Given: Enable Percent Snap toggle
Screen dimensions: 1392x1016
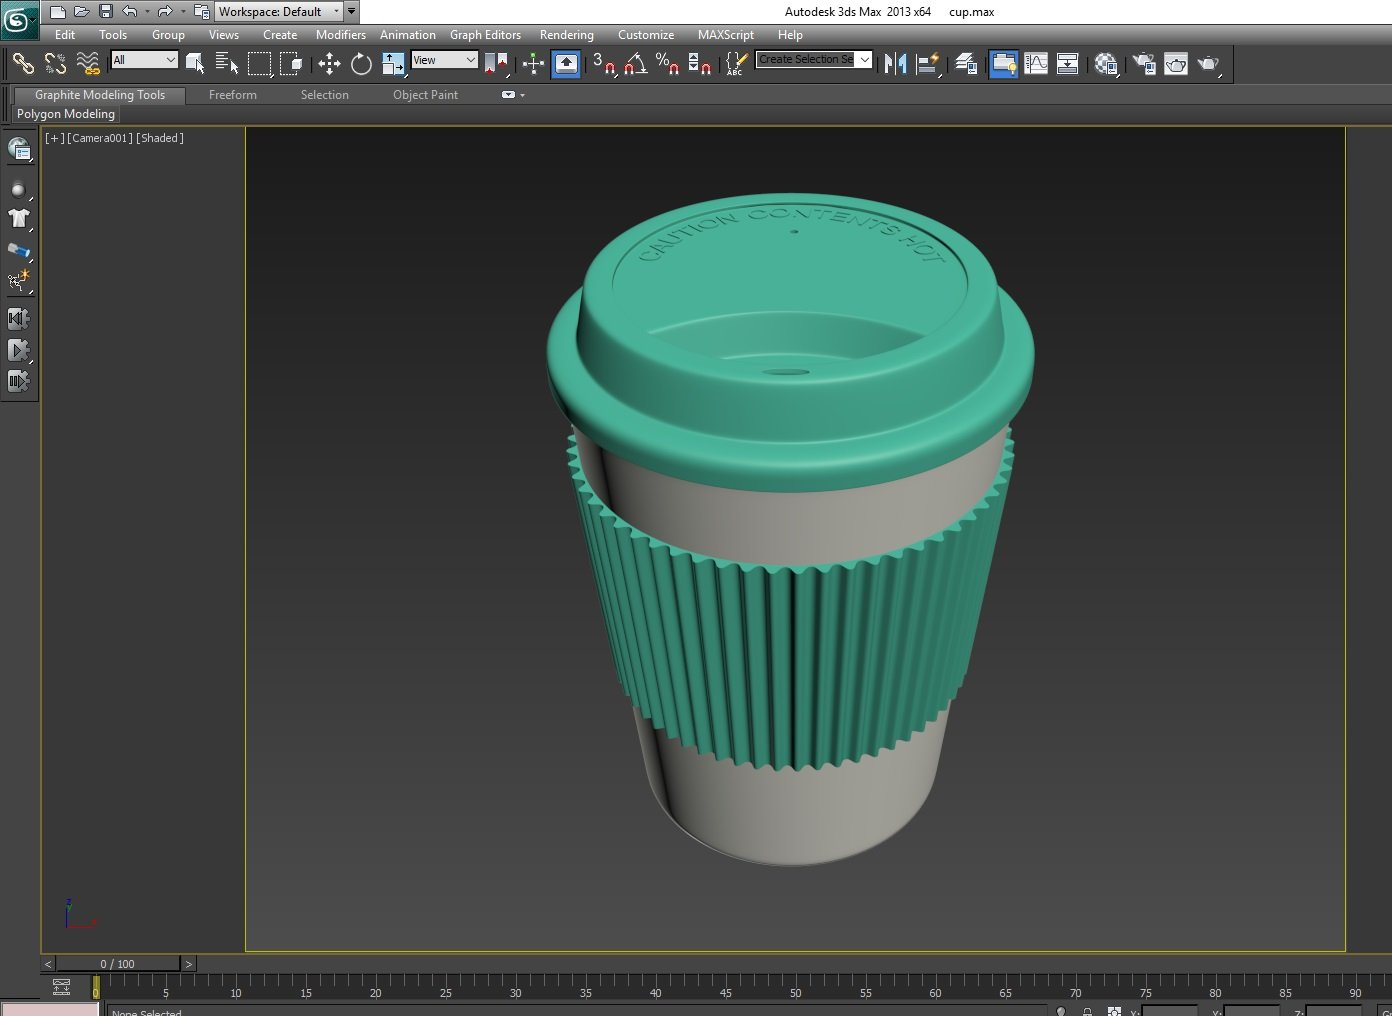Looking at the screenshot, I should [x=666, y=64].
